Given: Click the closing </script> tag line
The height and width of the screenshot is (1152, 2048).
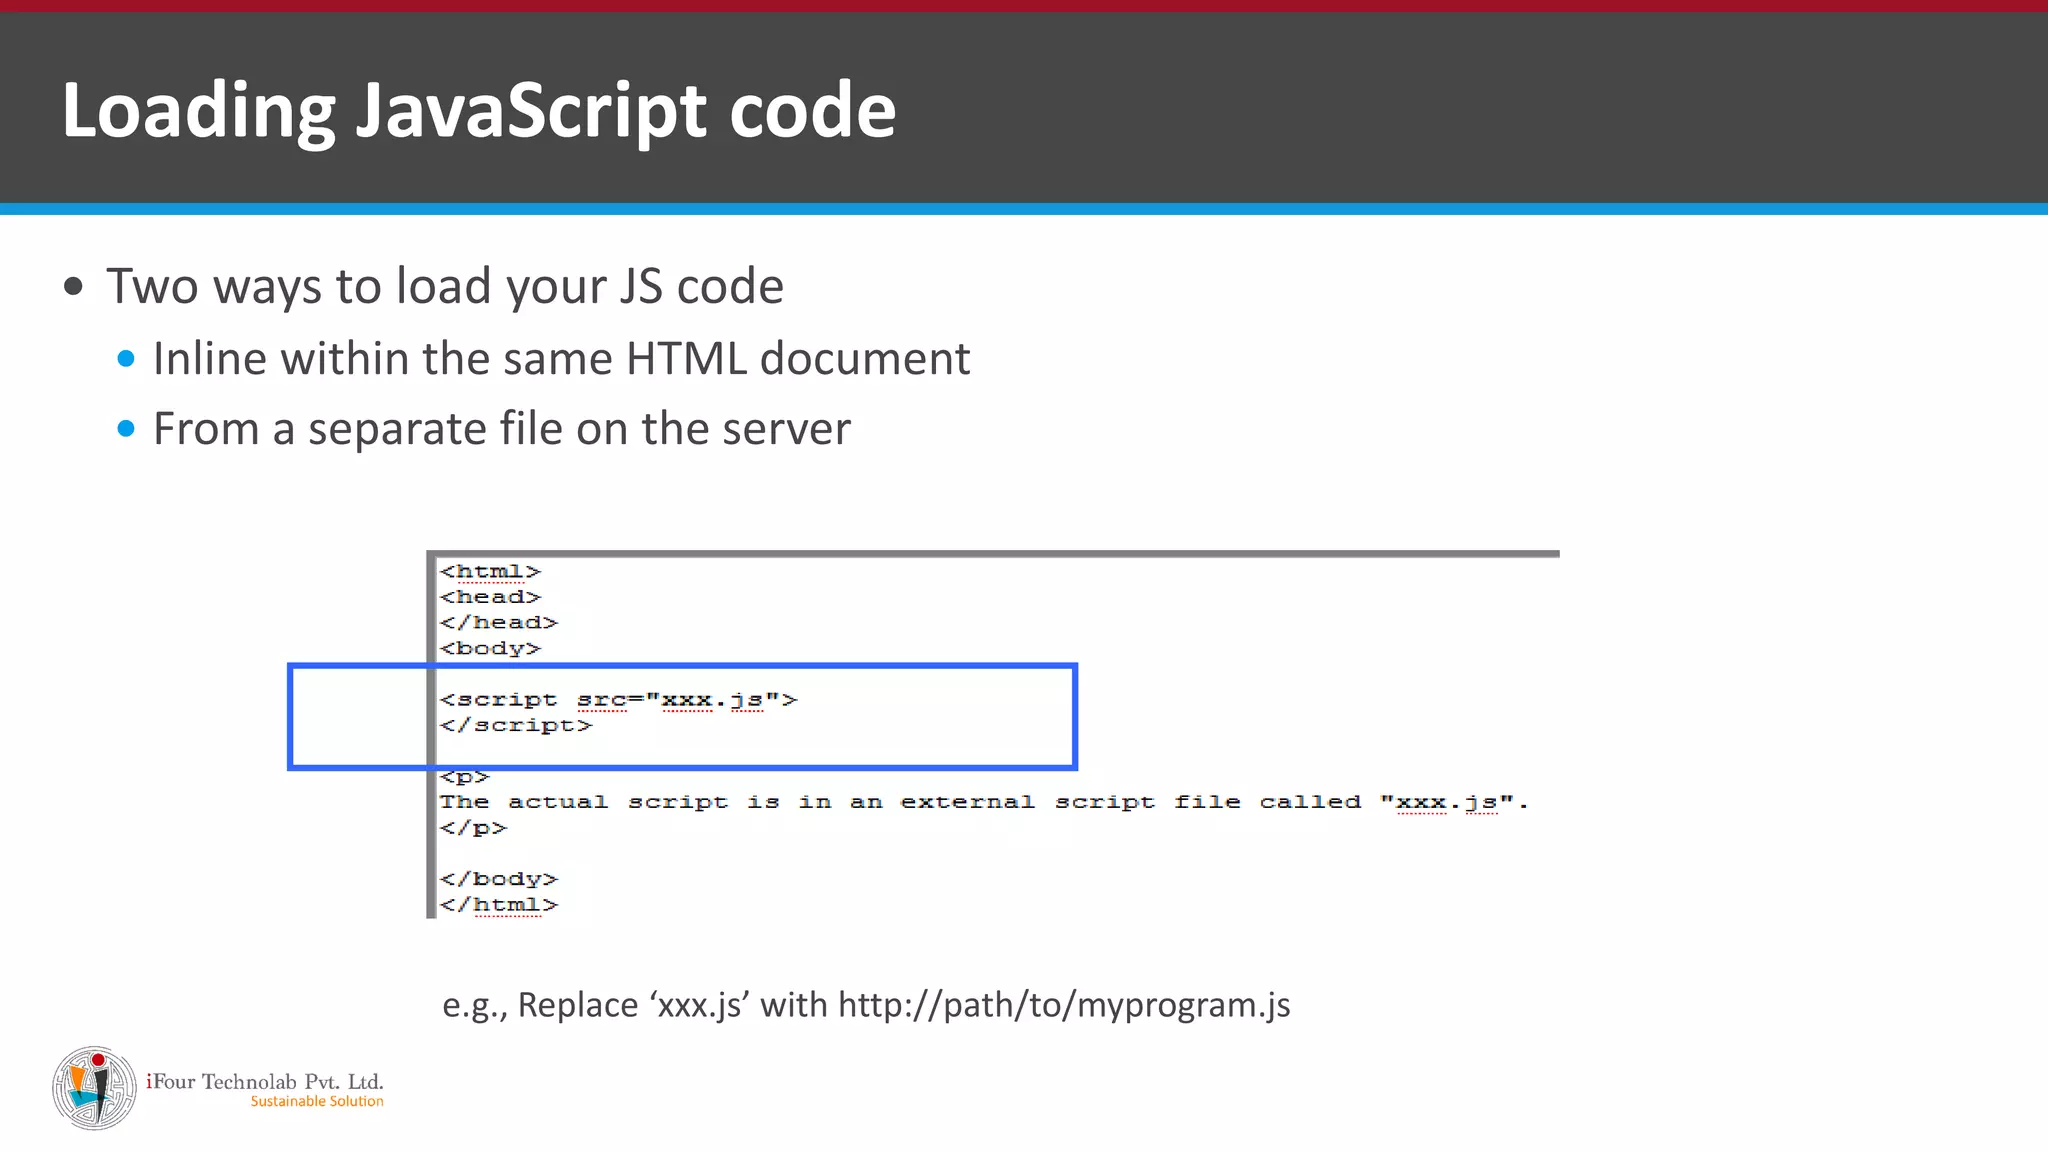Looking at the screenshot, I should click(516, 725).
